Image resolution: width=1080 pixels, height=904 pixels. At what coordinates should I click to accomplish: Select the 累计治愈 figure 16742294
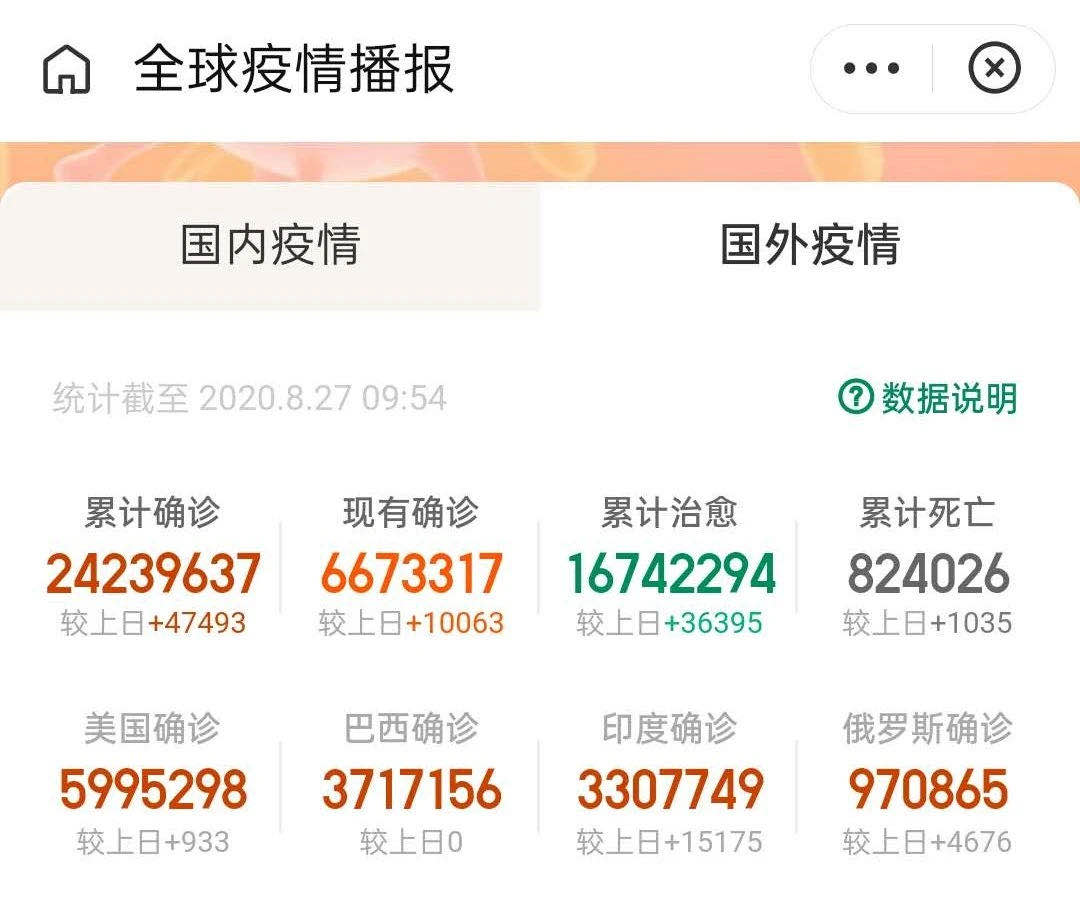[x=670, y=574]
